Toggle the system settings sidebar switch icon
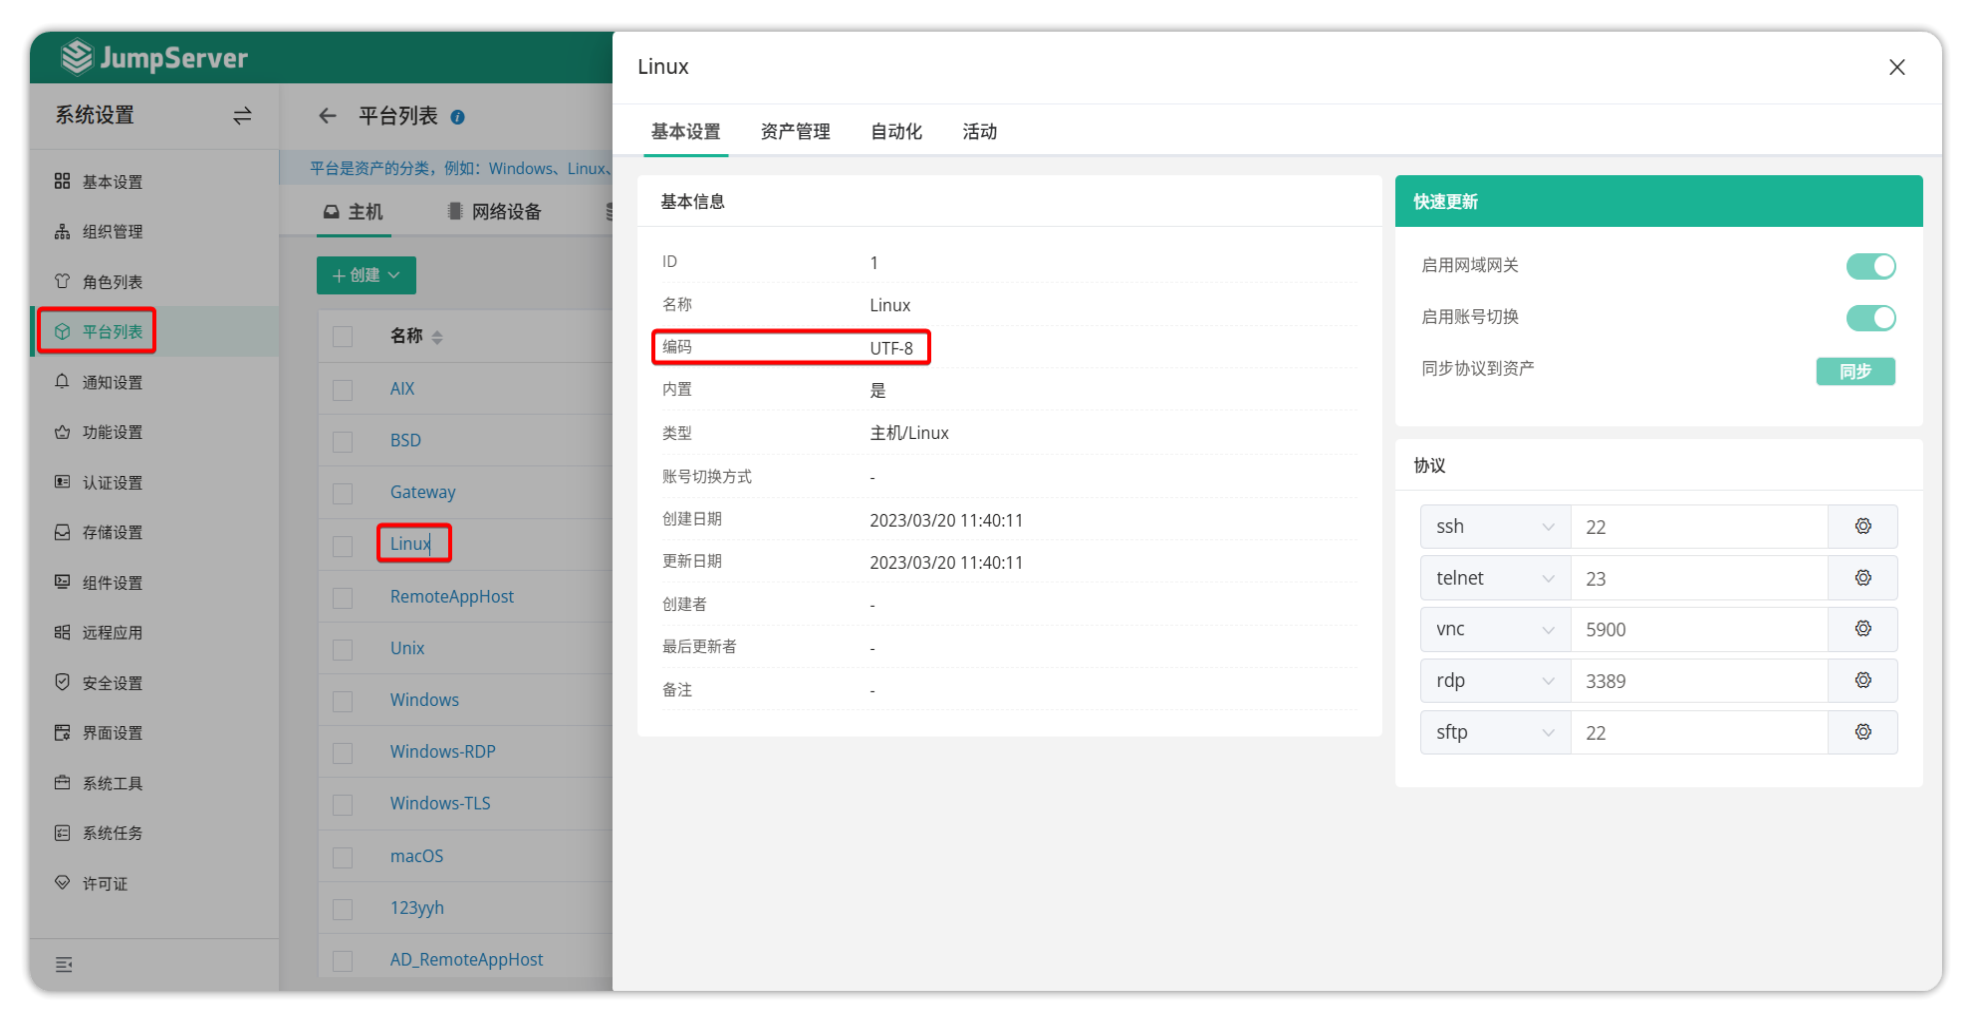 pos(242,116)
